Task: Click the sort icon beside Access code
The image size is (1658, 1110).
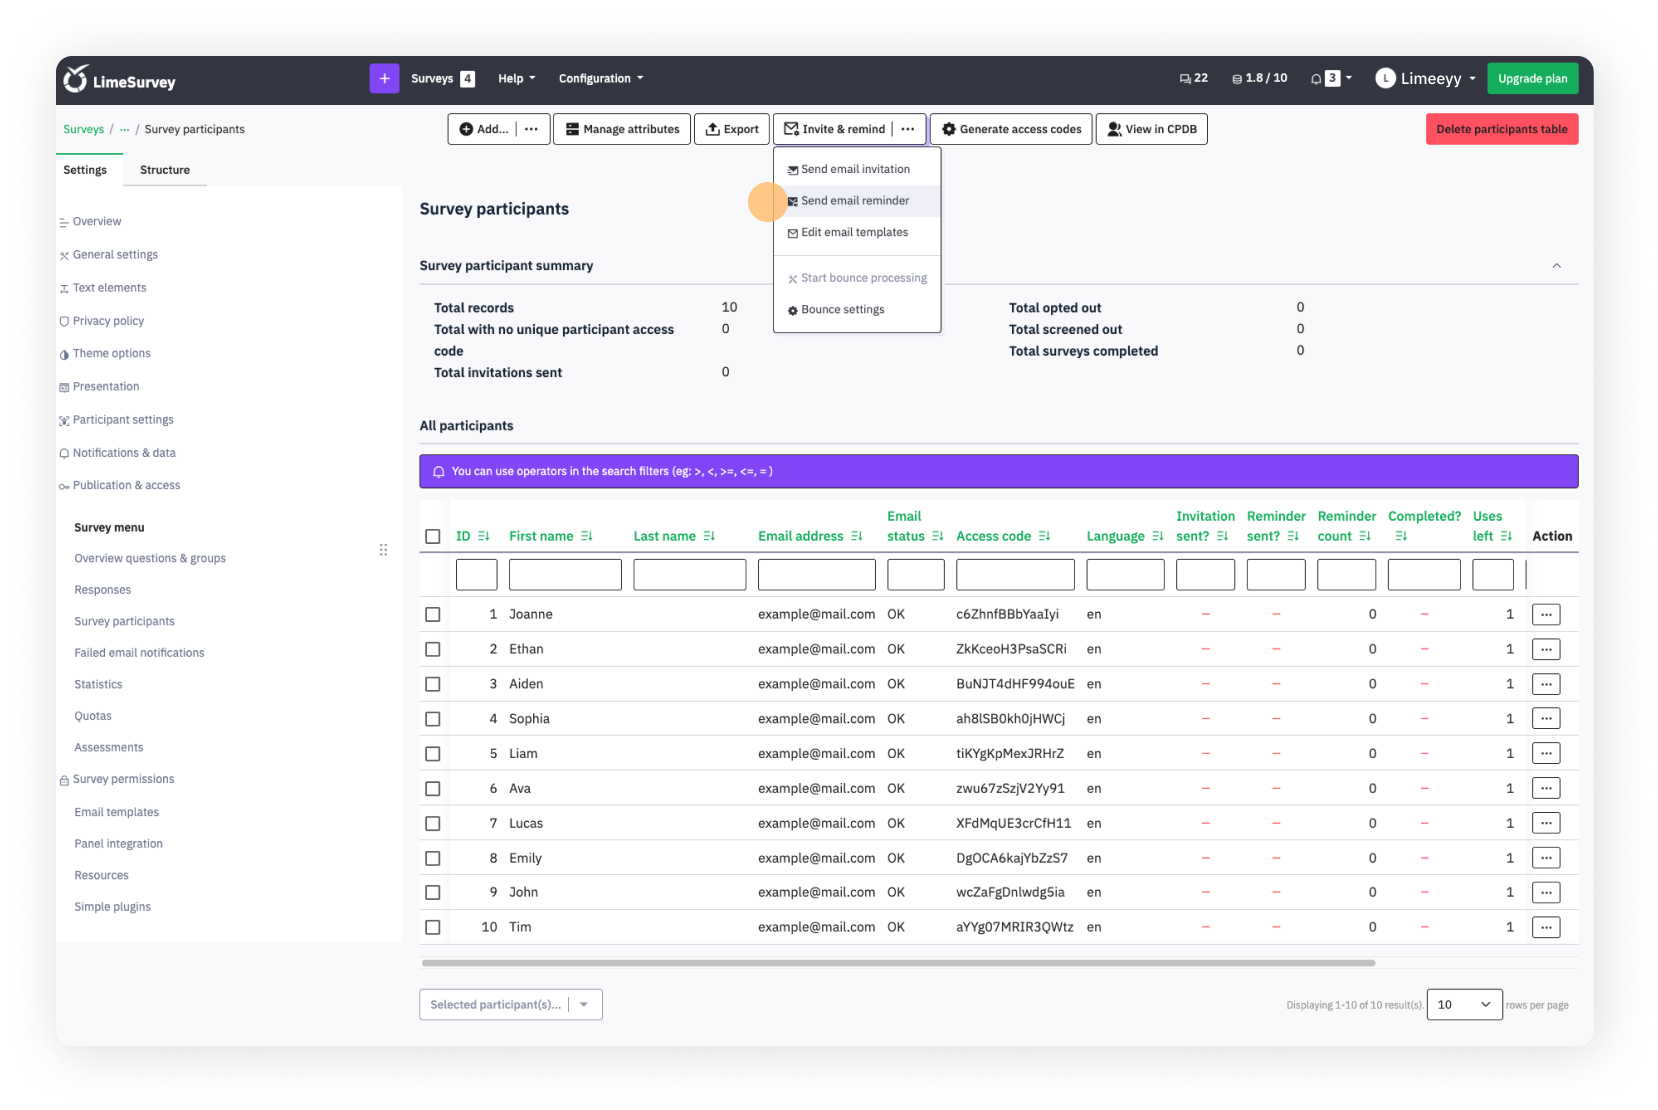Action: [1044, 537]
